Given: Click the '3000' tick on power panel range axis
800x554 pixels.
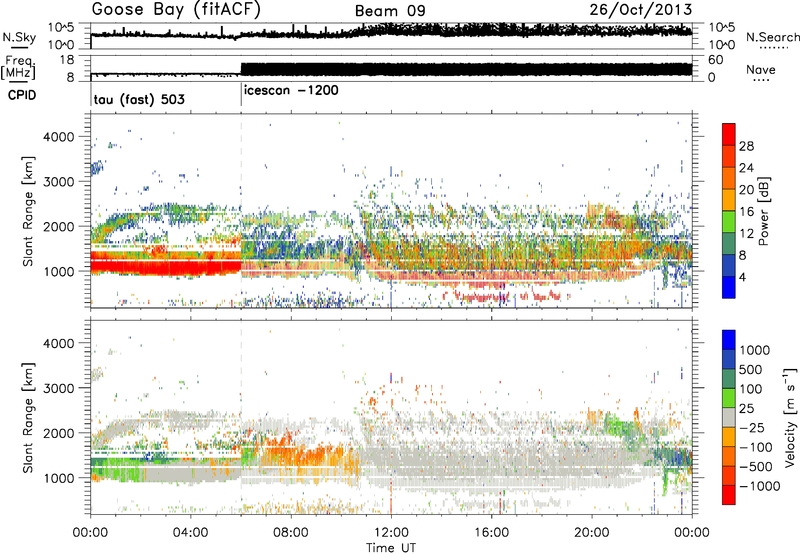Looking at the screenshot, I should click(x=58, y=182).
